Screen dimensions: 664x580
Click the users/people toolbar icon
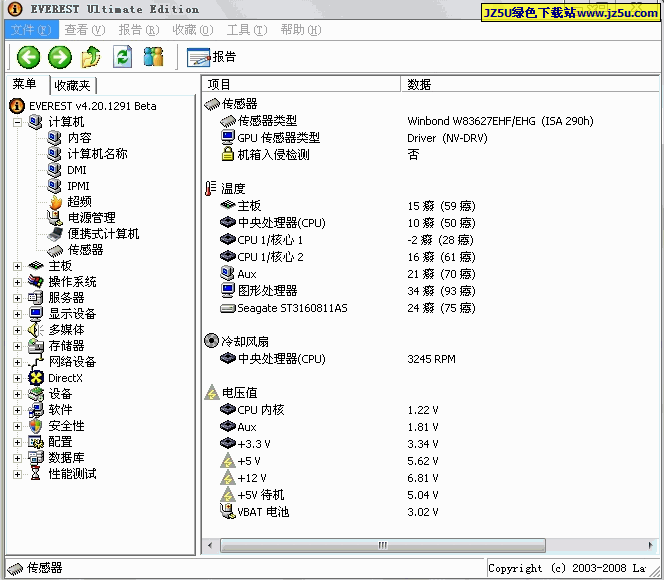tap(153, 57)
